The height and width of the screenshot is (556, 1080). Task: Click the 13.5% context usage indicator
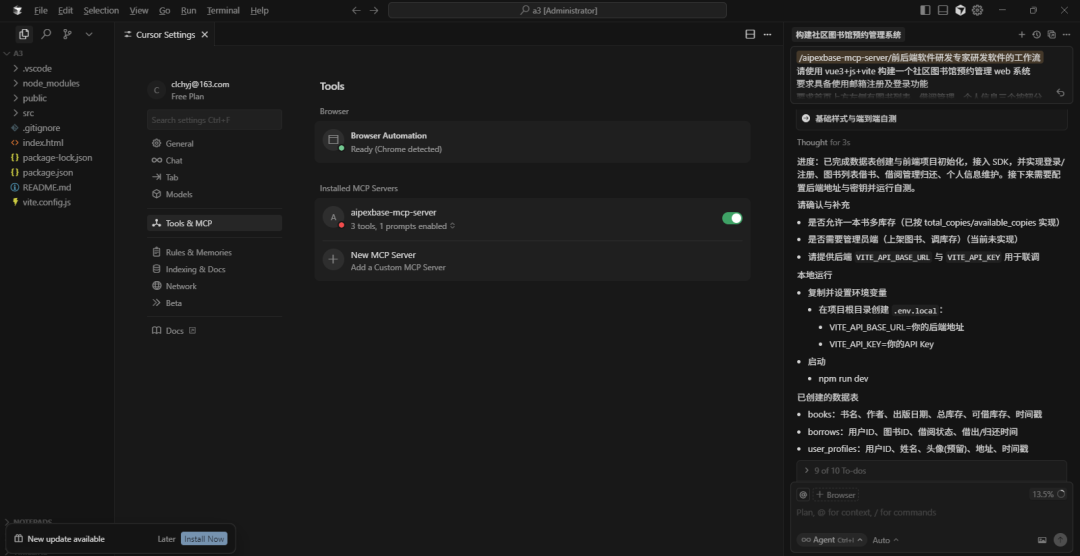[x=1048, y=494]
